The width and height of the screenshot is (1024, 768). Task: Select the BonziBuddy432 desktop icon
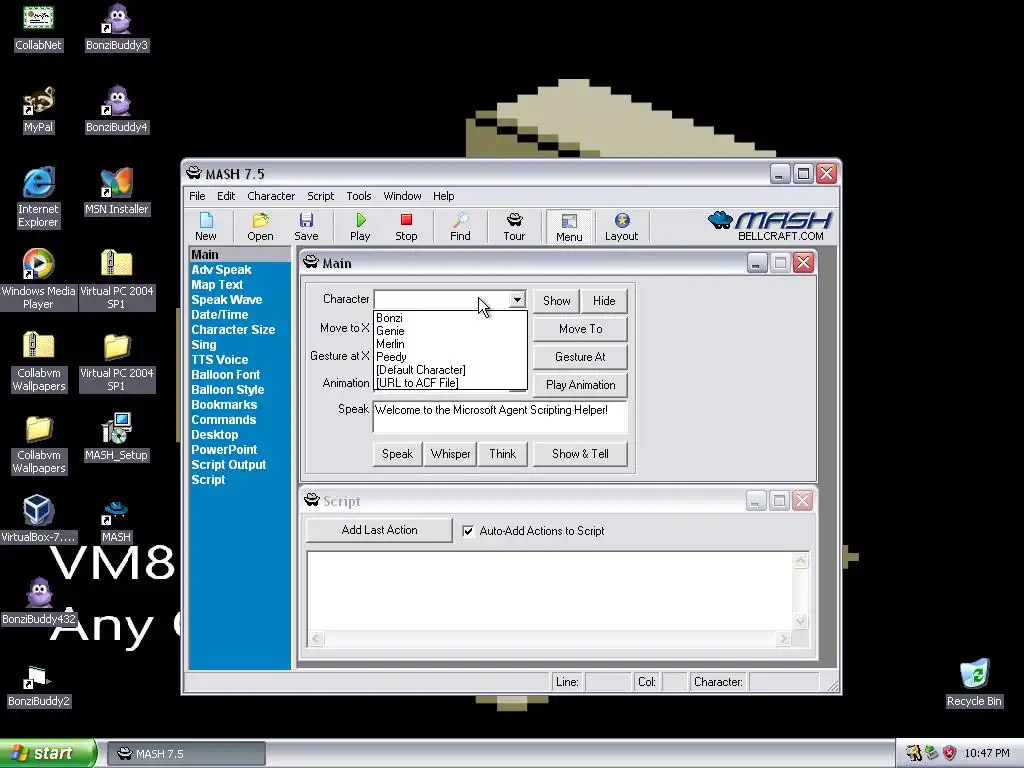coord(39,601)
